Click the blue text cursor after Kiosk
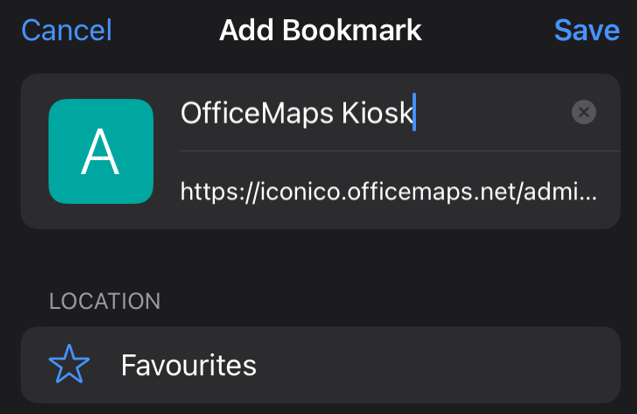Viewport: 637px width, 414px height. [x=414, y=112]
